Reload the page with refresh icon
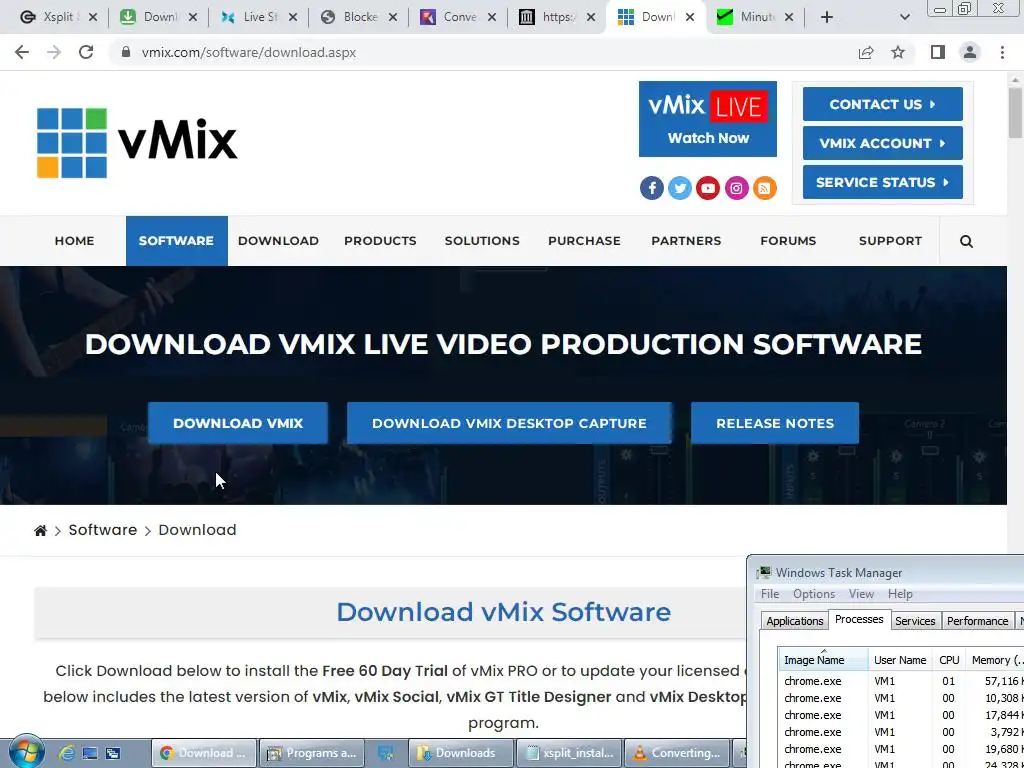 [x=86, y=52]
